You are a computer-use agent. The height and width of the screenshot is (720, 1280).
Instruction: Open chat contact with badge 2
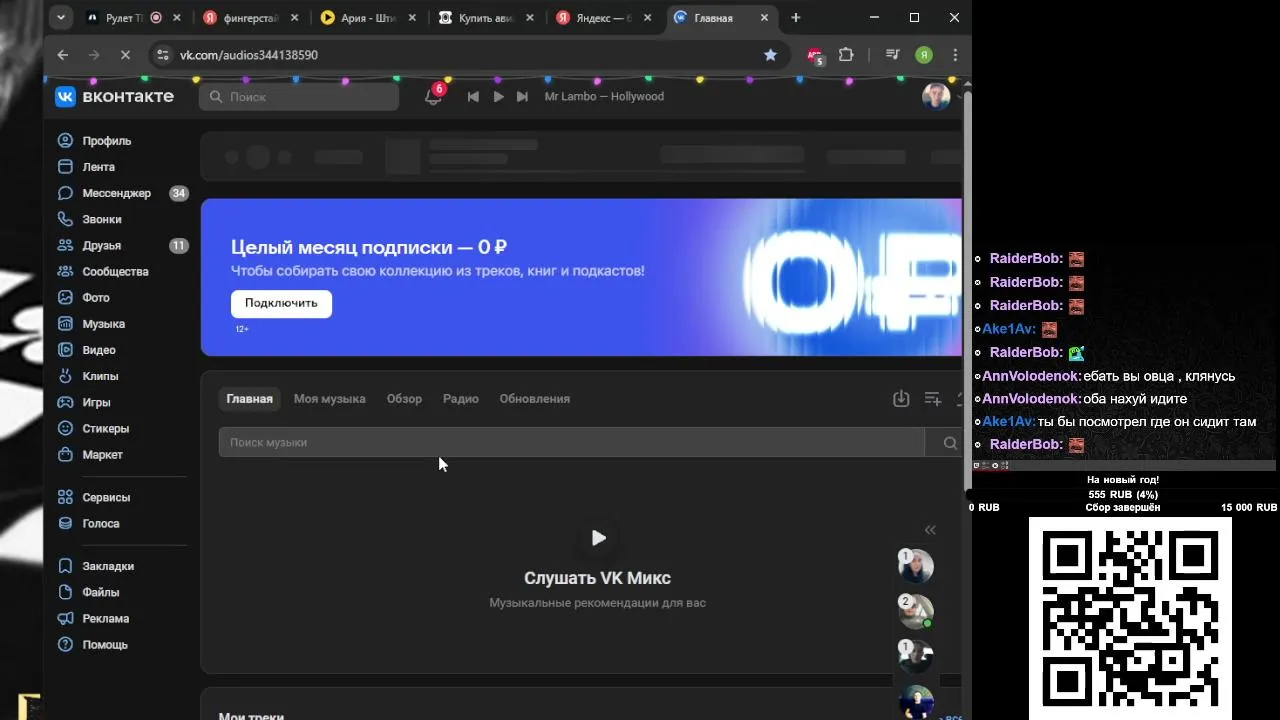pos(916,612)
